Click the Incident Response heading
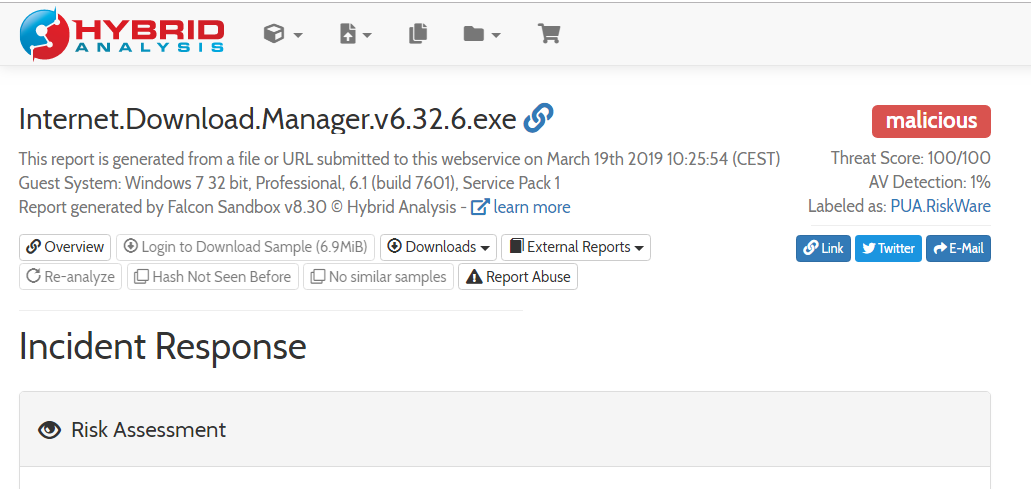Screen dimensions: 1031x489 162,346
